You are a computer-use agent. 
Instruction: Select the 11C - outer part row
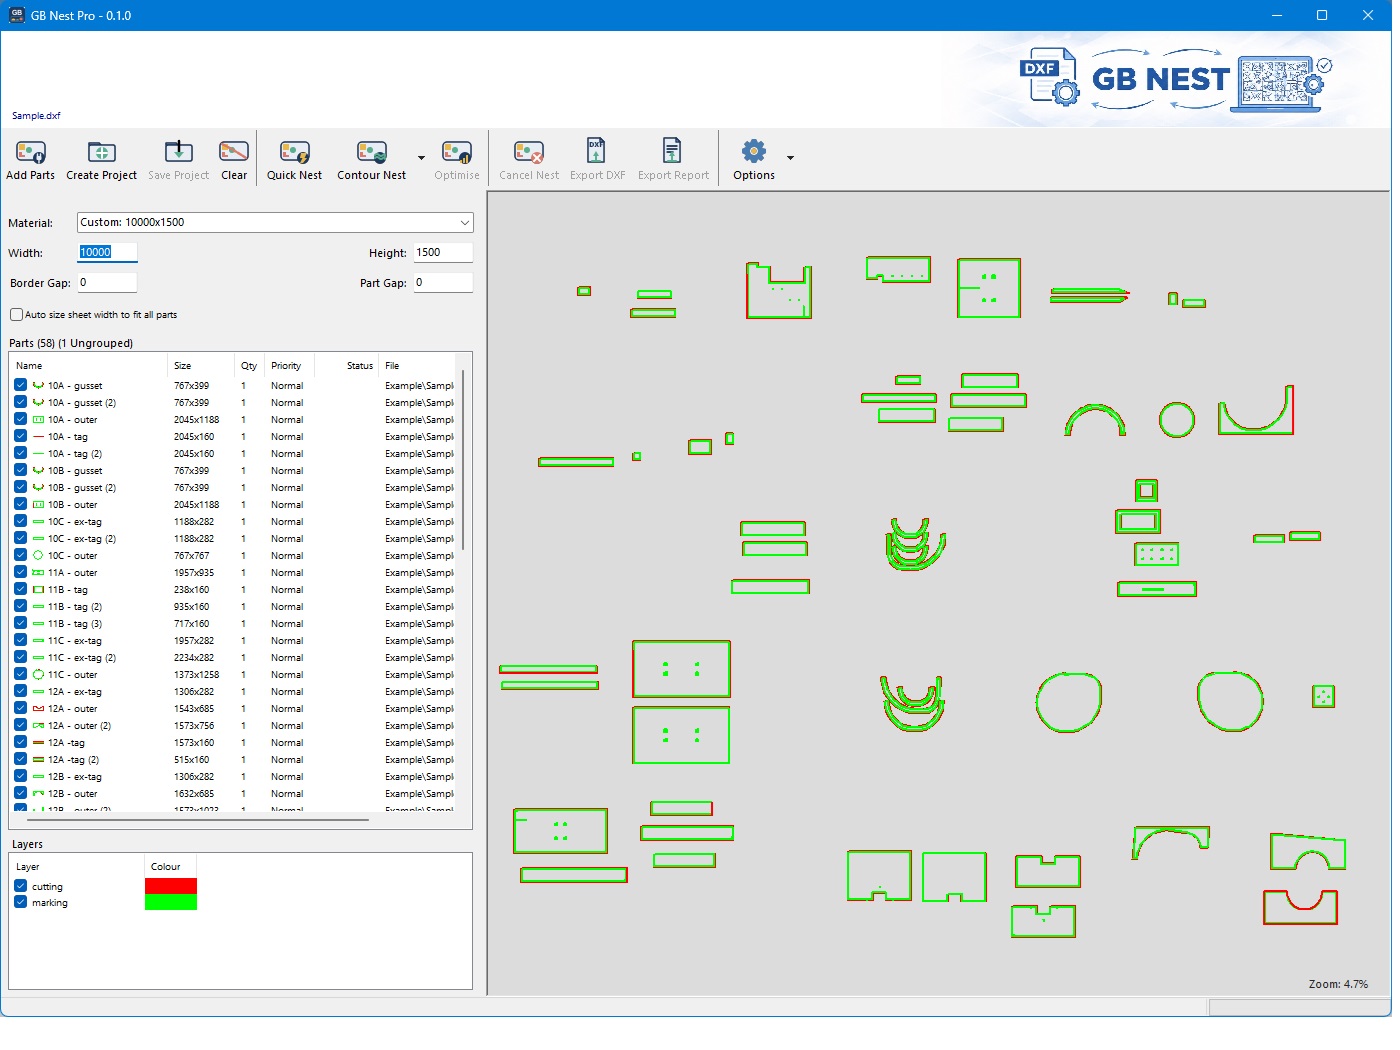point(235,674)
